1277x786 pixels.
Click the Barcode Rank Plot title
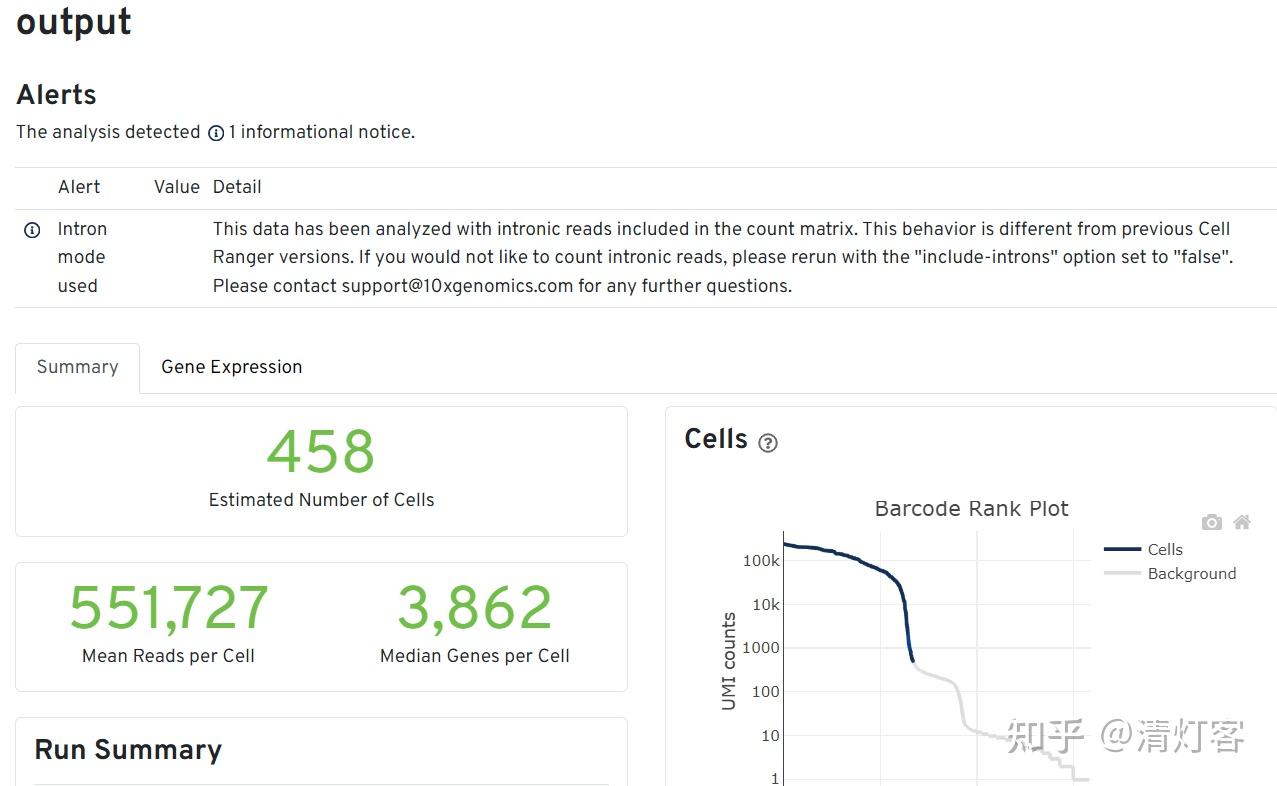(971, 508)
